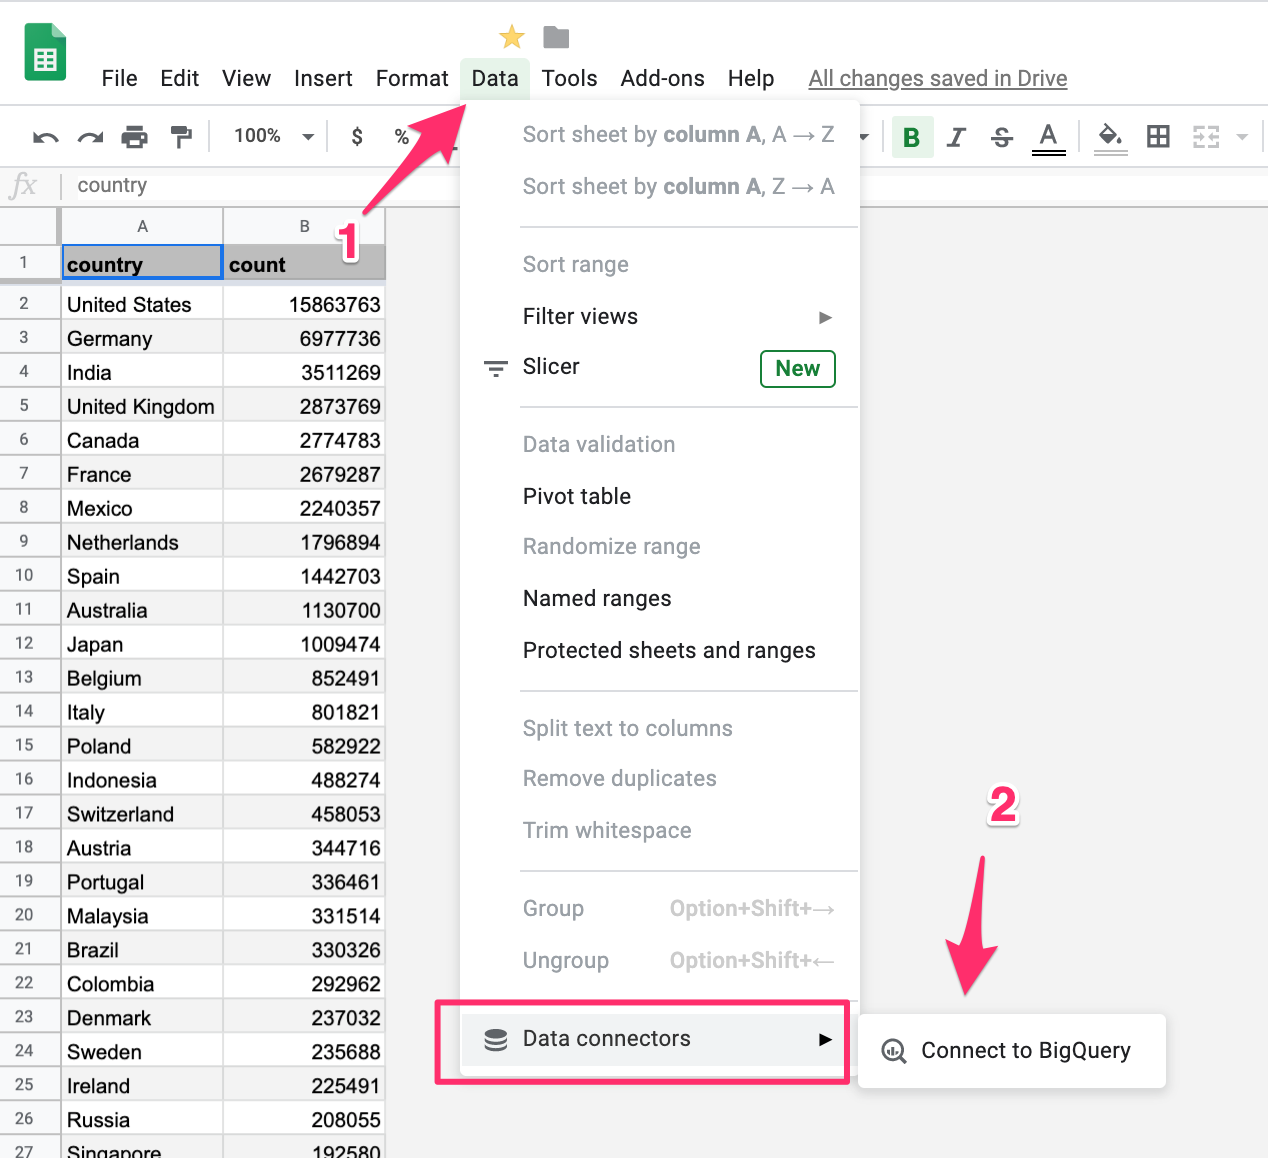This screenshot has width=1268, height=1158.
Task: Choose Pivot table from Data menu
Action: (577, 496)
